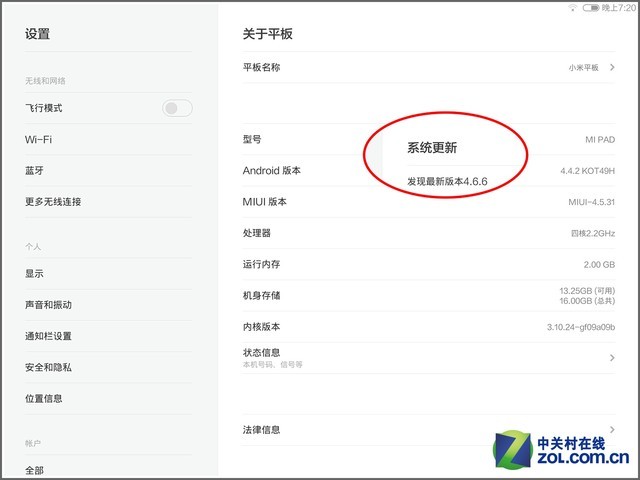Click the Wi-Fi status bar icon

coord(573,7)
